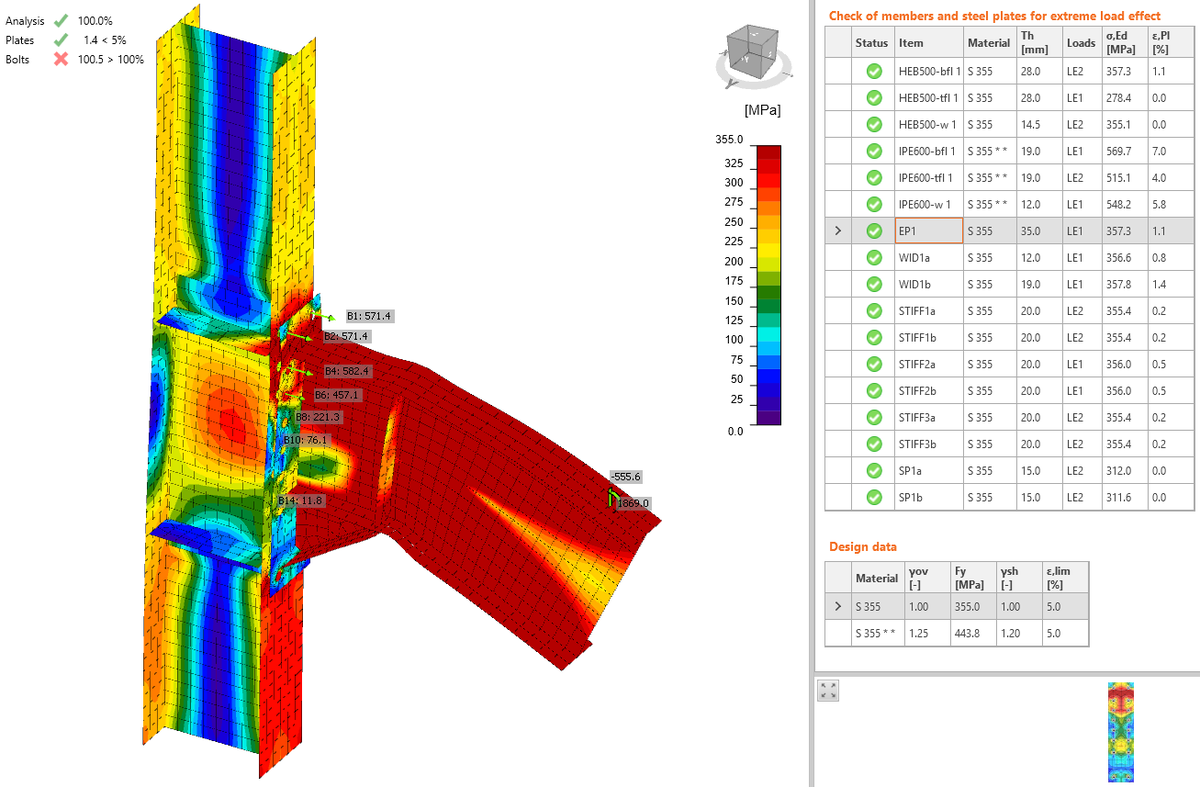Click the expand-view arrows icon below the table
Viewport: 1200px width, 787px height.
[826, 689]
